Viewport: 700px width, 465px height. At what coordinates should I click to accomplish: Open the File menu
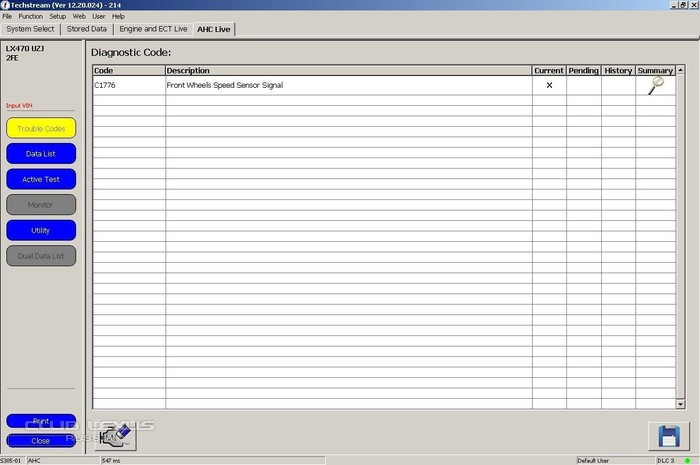[x=7, y=16]
